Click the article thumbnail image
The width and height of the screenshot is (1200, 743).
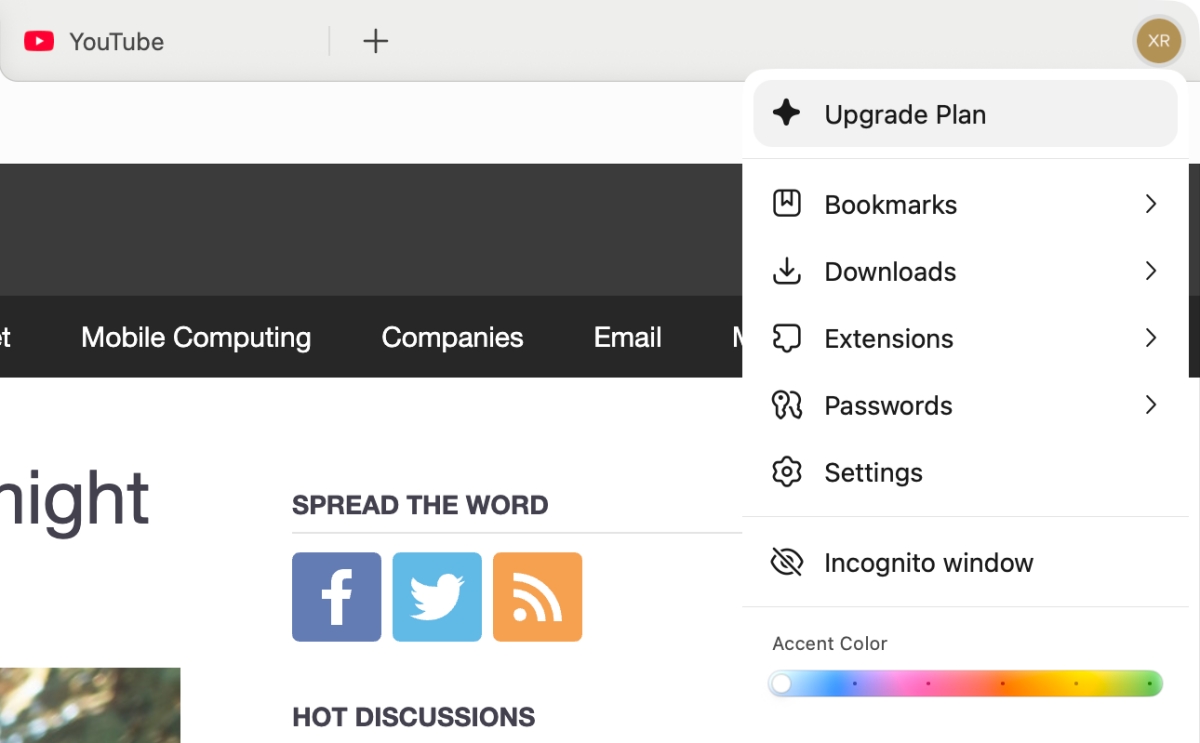click(x=90, y=705)
